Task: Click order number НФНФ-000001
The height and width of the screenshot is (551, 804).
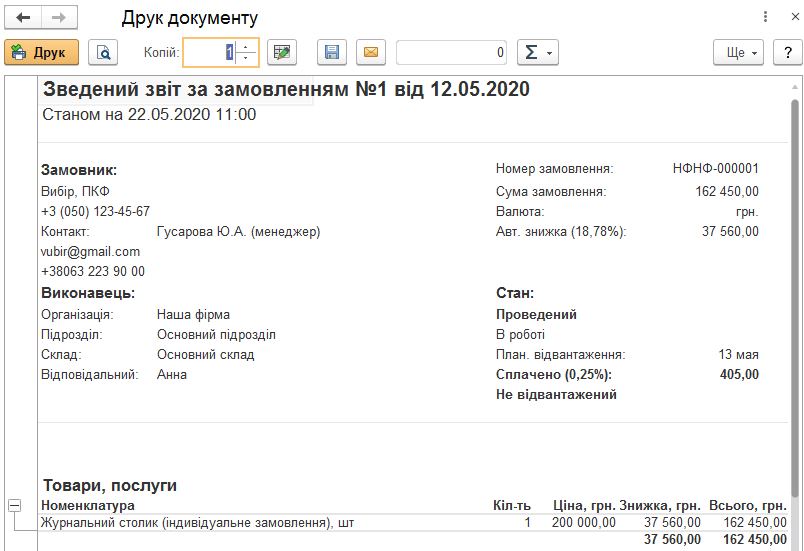Action: (715, 168)
